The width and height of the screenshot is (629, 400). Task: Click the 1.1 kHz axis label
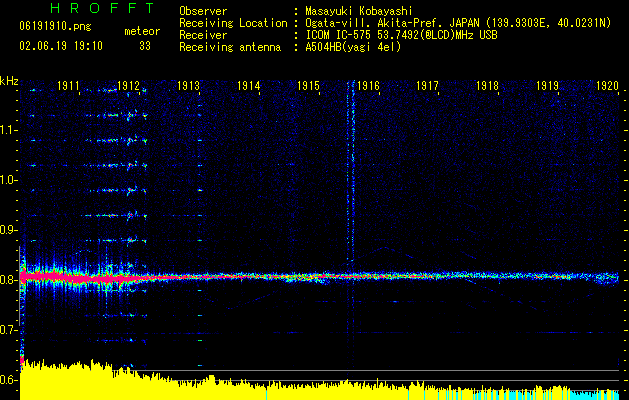pos(9,130)
